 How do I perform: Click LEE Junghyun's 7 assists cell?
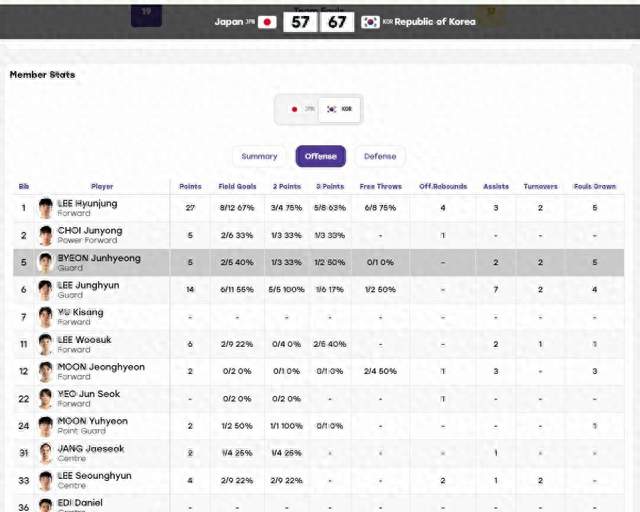tap(496, 289)
